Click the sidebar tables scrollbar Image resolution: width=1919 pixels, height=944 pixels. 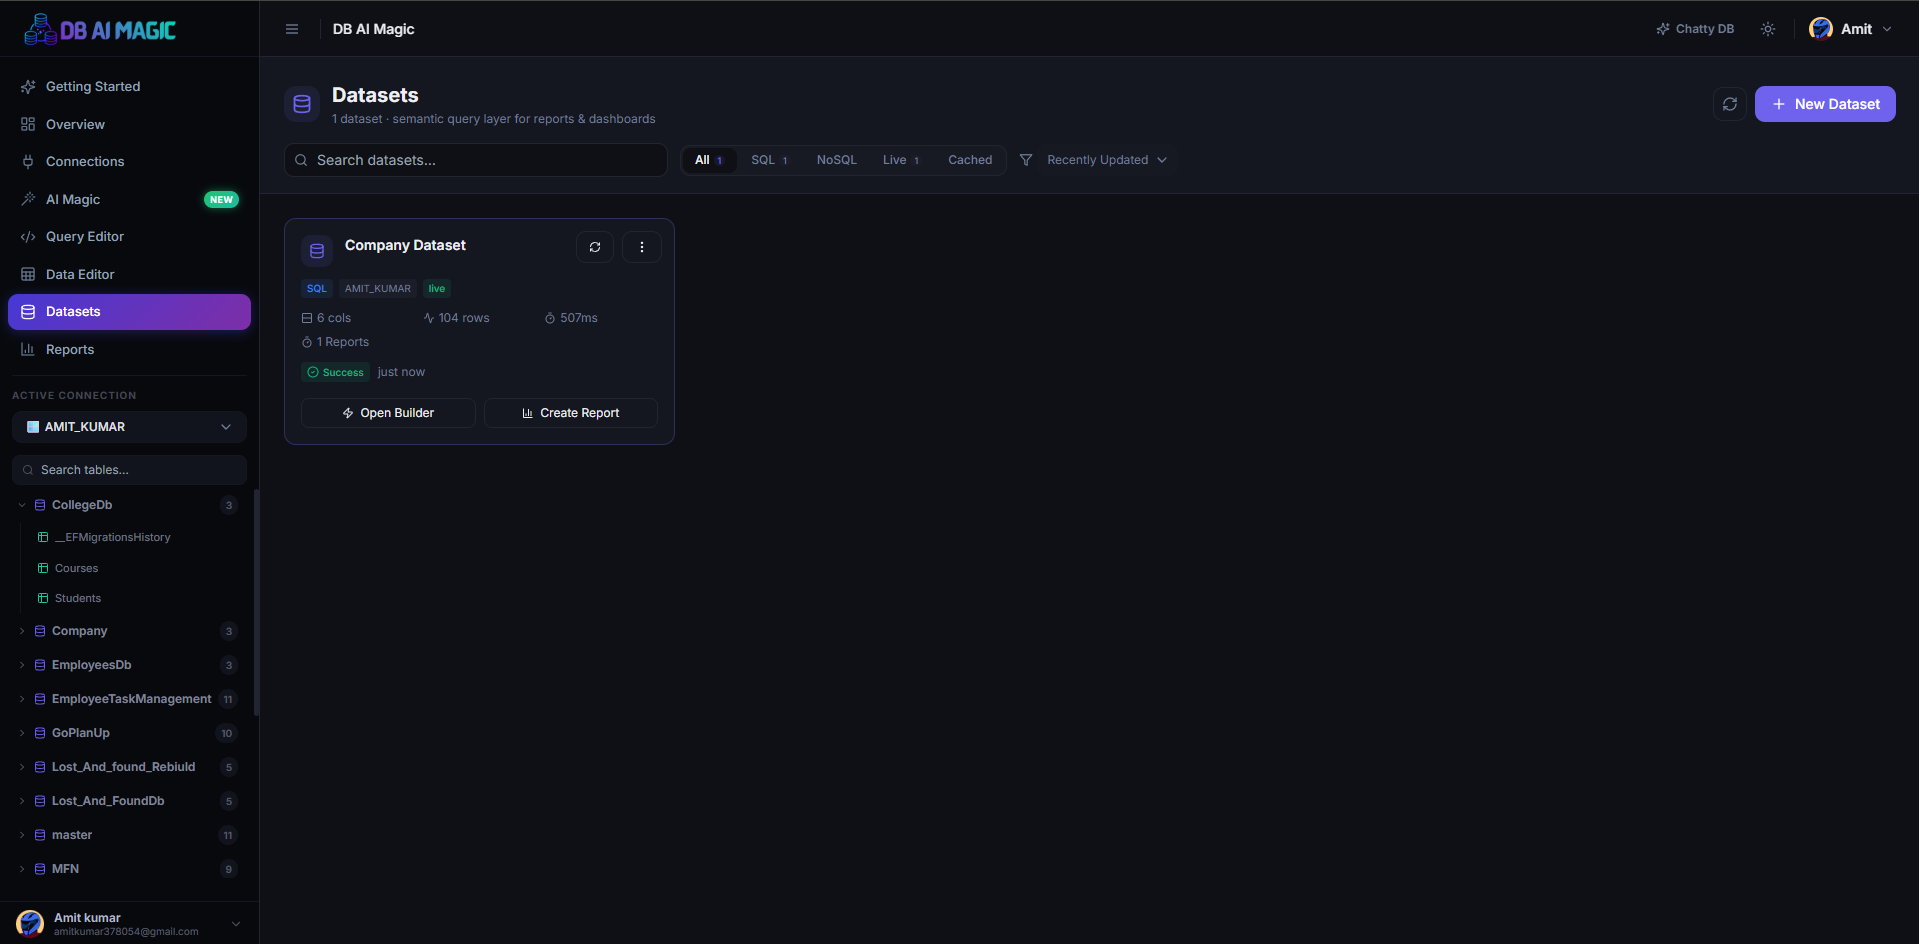256,603
